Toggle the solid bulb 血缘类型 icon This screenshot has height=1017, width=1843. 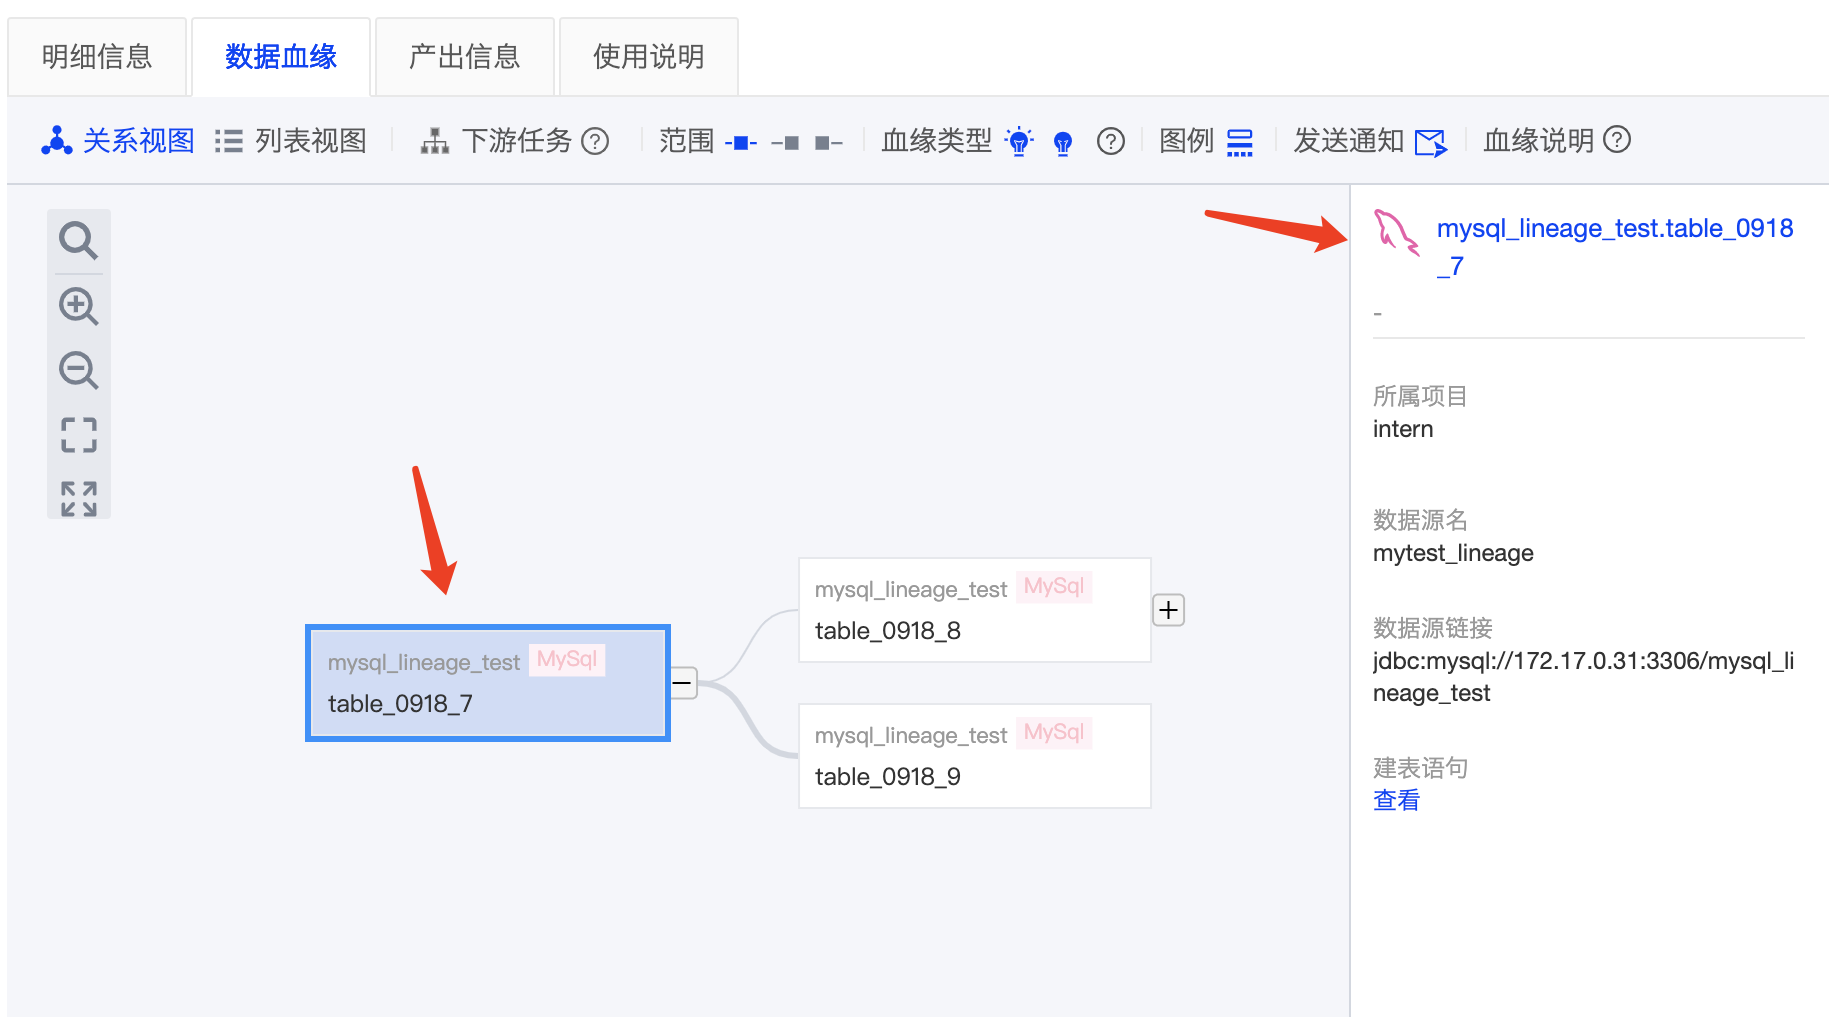[x=1063, y=143]
